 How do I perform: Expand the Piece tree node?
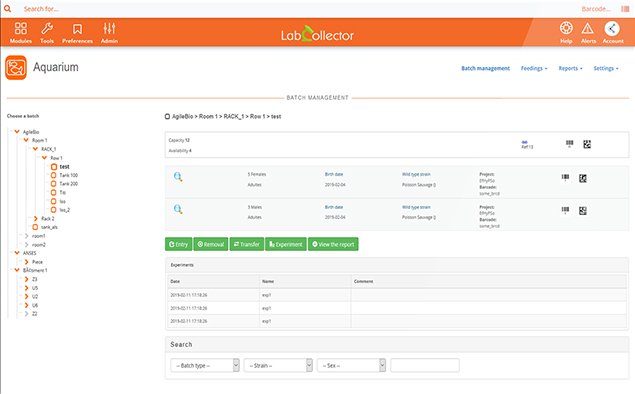[26, 262]
